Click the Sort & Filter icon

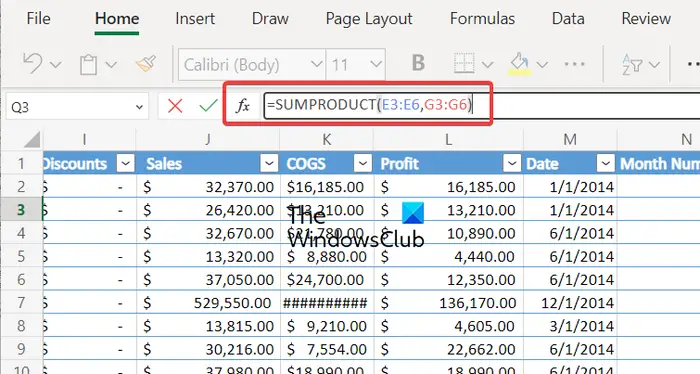click(x=632, y=65)
